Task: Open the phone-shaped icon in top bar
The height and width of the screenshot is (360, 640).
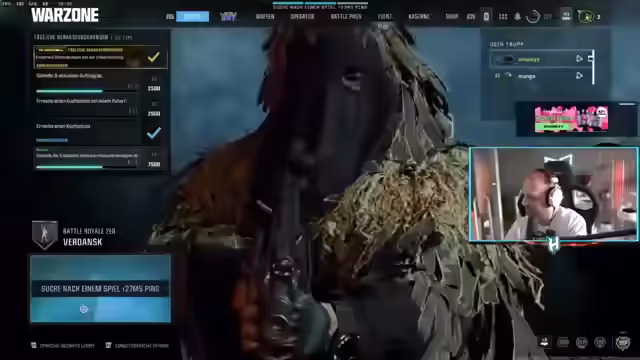Action: pos(486,17)
